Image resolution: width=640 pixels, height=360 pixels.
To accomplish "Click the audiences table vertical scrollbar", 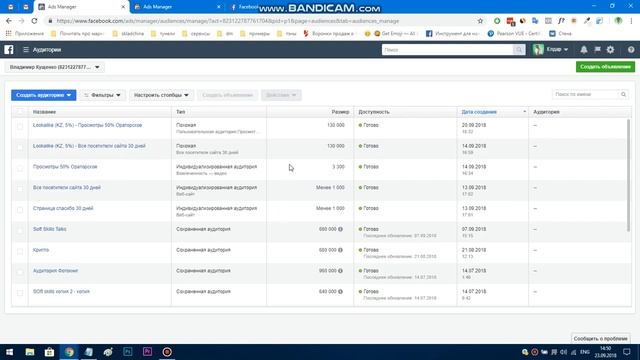I will tap(628, 176).
